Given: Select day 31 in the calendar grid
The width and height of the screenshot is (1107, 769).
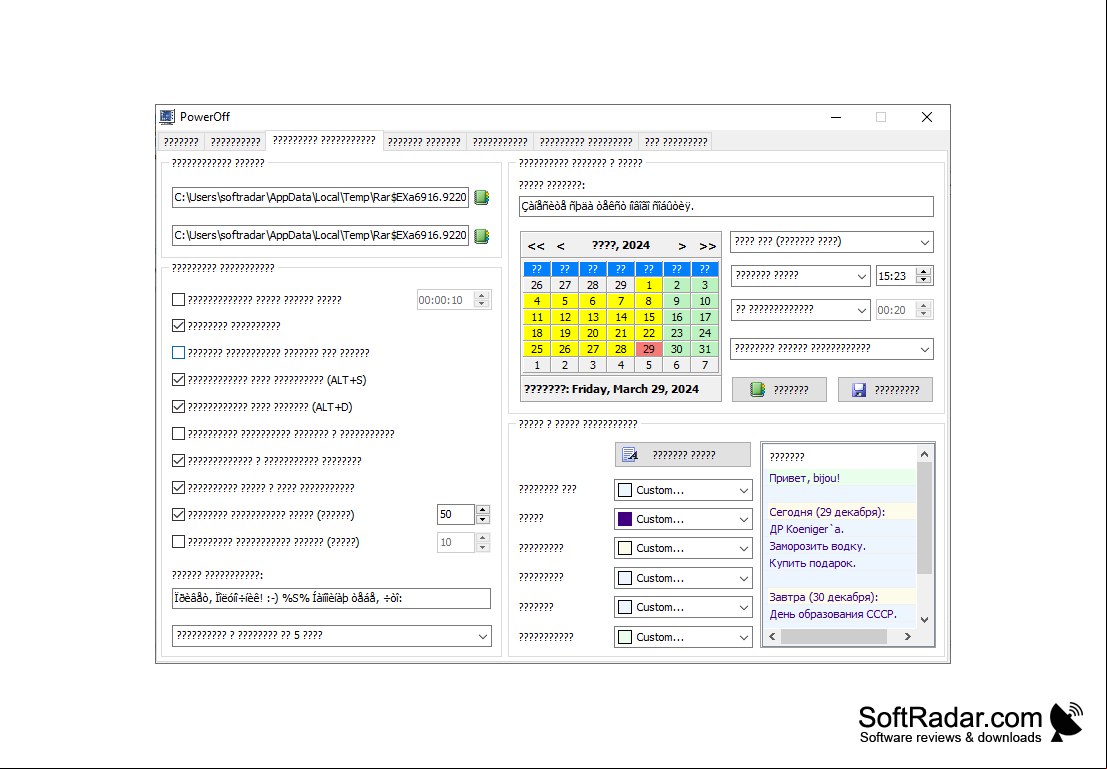Looking at the screenshot, I should (x=705, y=349).
